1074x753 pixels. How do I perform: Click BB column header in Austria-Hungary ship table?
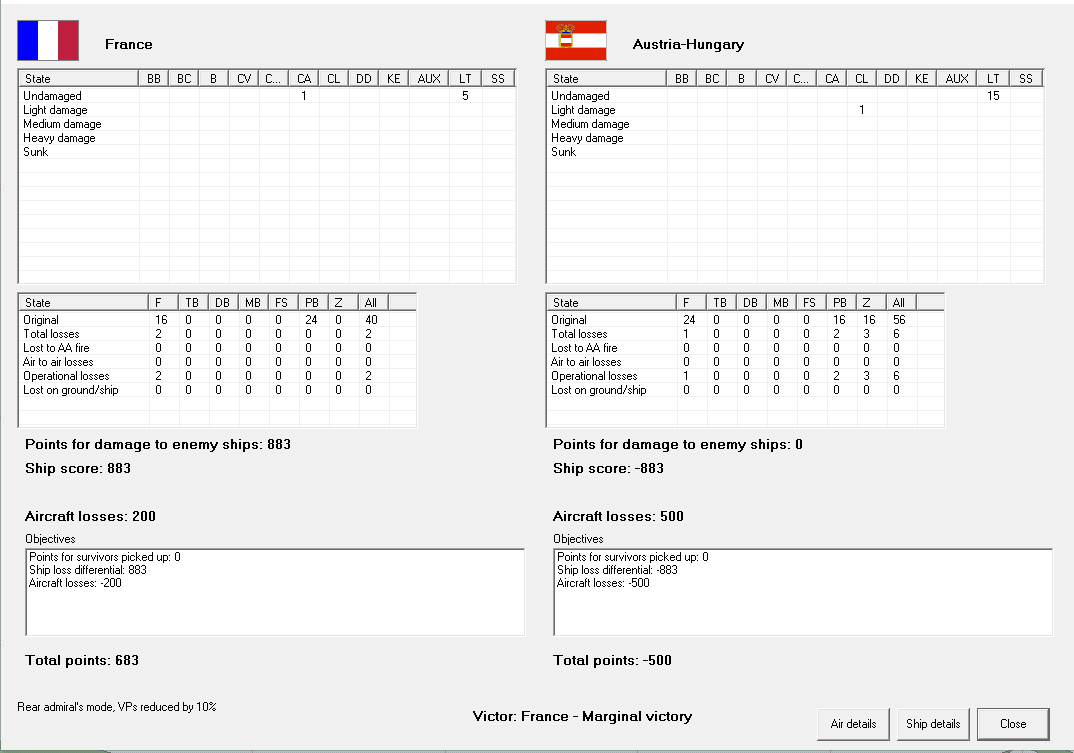pyautogui.click(x=682, y=78)
